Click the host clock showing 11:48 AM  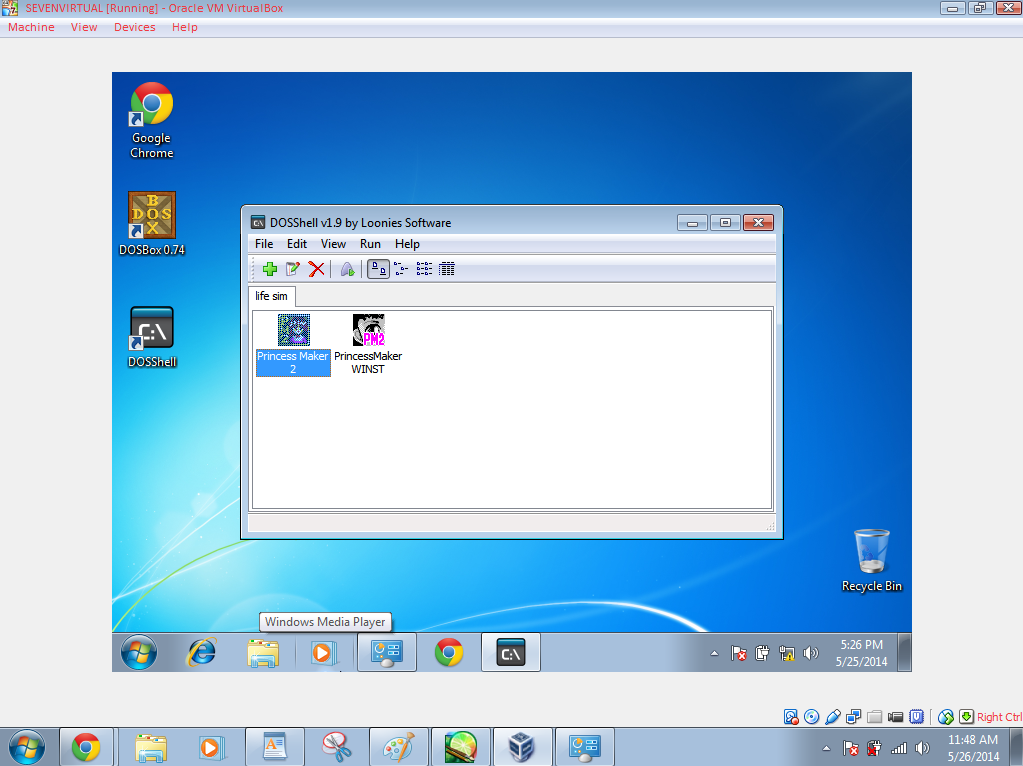pos(973,748)
